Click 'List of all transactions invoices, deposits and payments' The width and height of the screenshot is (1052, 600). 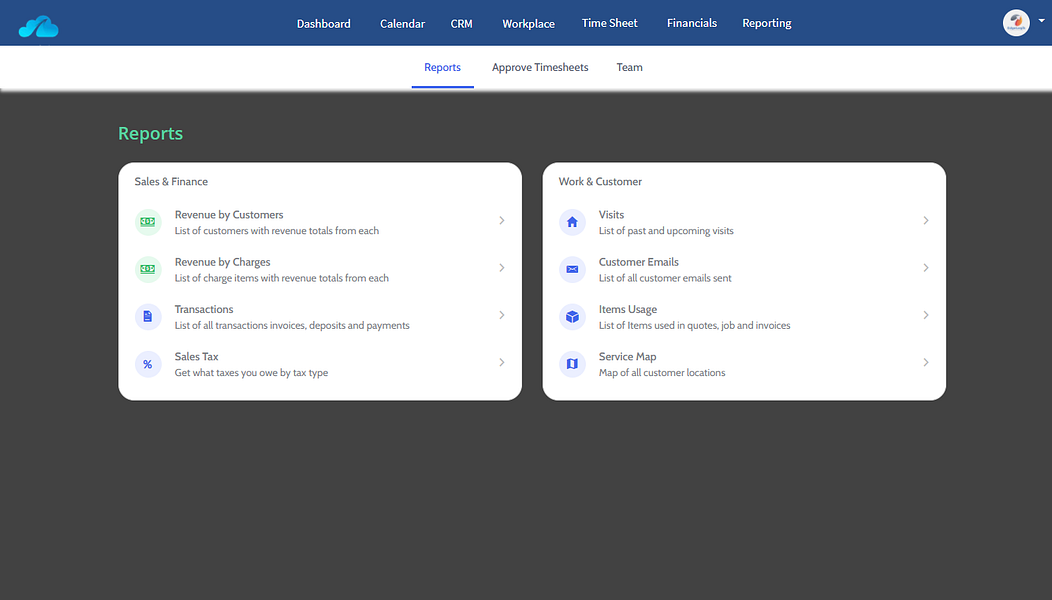[292, 326]
